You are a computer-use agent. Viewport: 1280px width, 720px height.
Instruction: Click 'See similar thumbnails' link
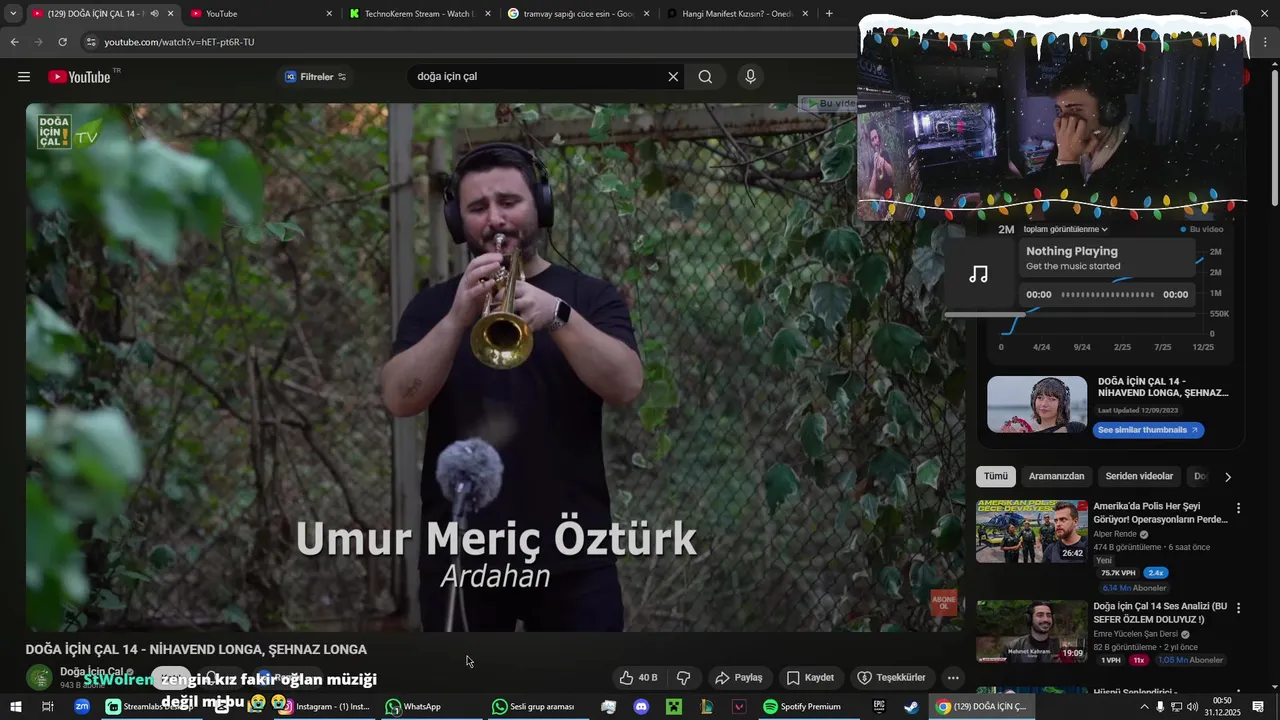coord(1147,430)
